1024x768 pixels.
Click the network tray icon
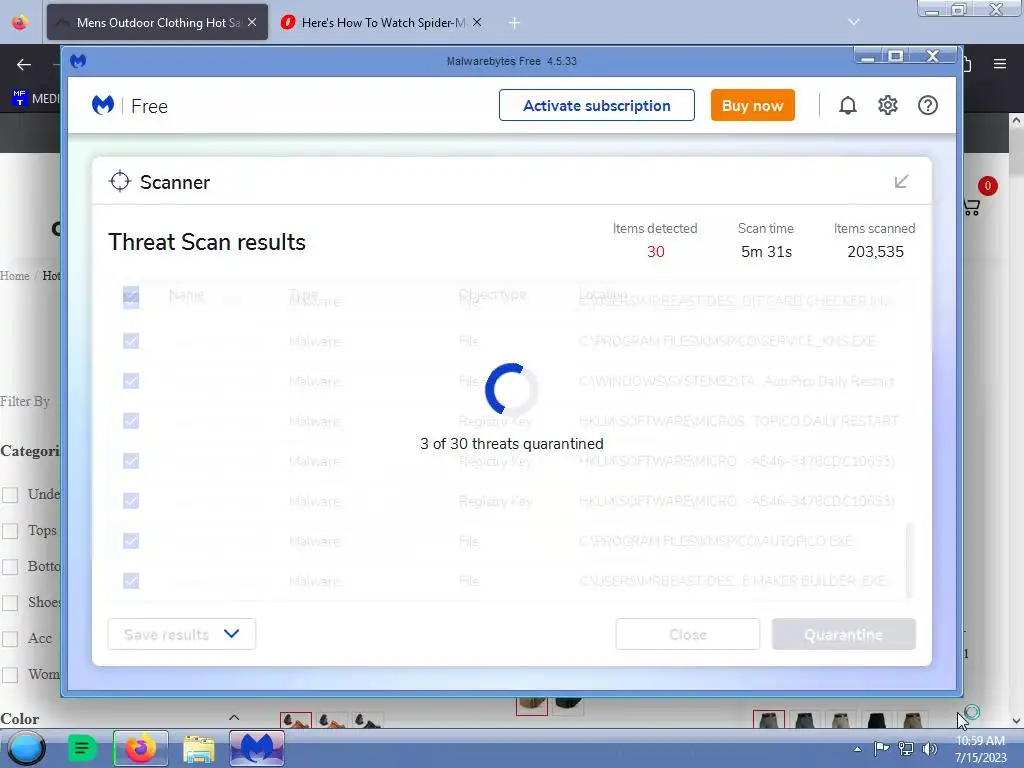(906, 749)
